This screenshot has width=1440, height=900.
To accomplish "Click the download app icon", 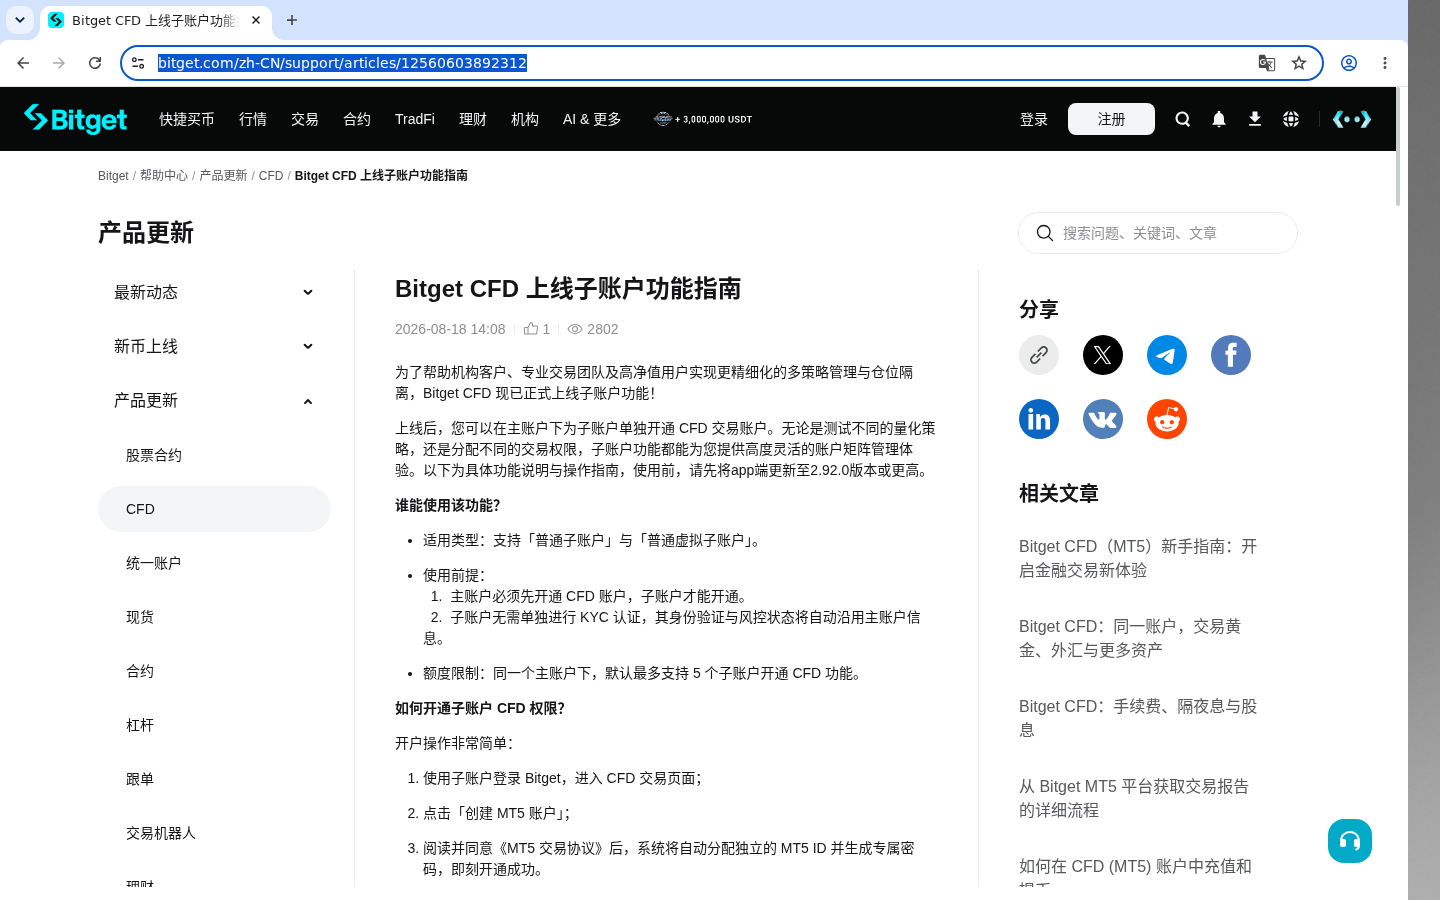I will coord(1255,119).
